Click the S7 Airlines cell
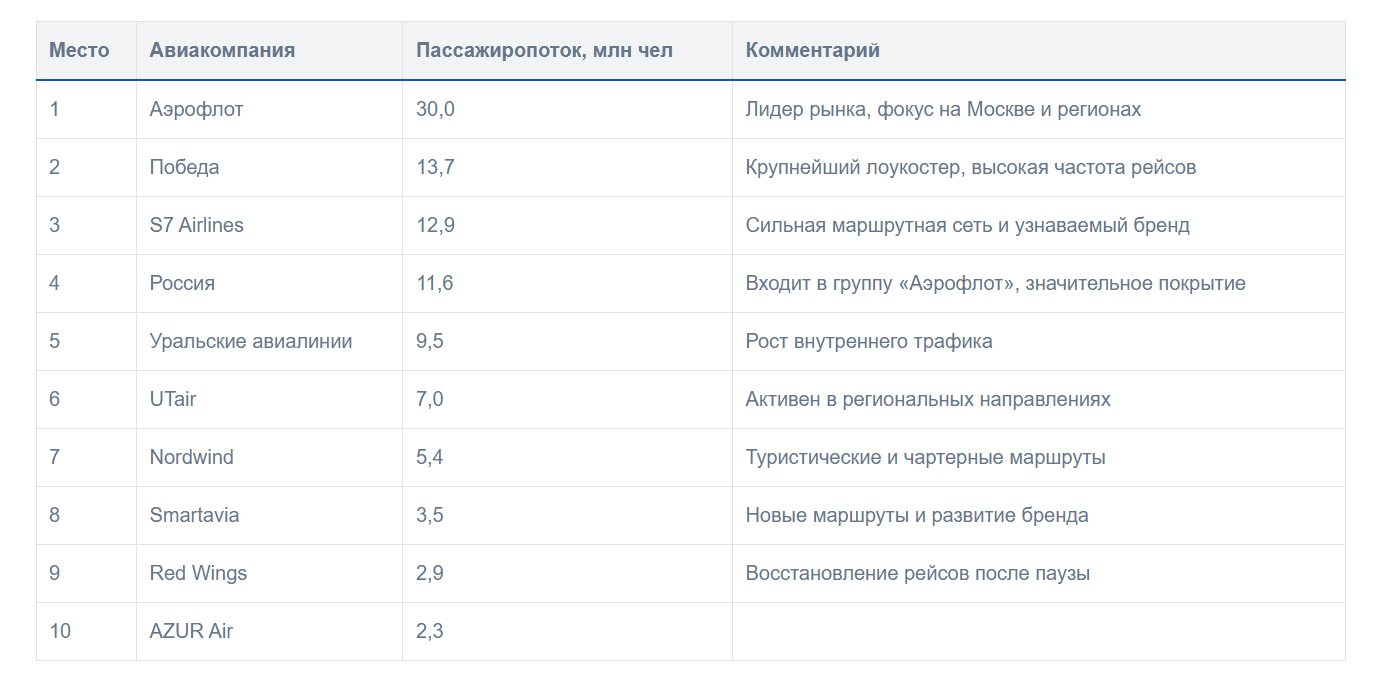 196,225
